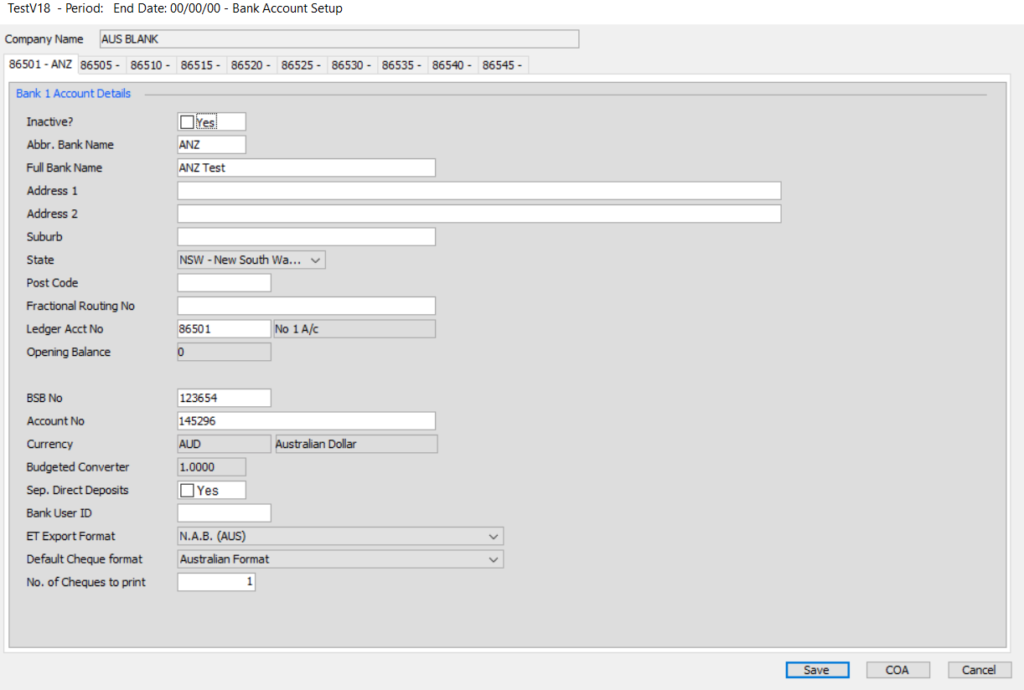The image size is (1024, 690).
Task: Enable Sep. Direct Deposits
Action: pyautogui.click(x=187, y=490)
